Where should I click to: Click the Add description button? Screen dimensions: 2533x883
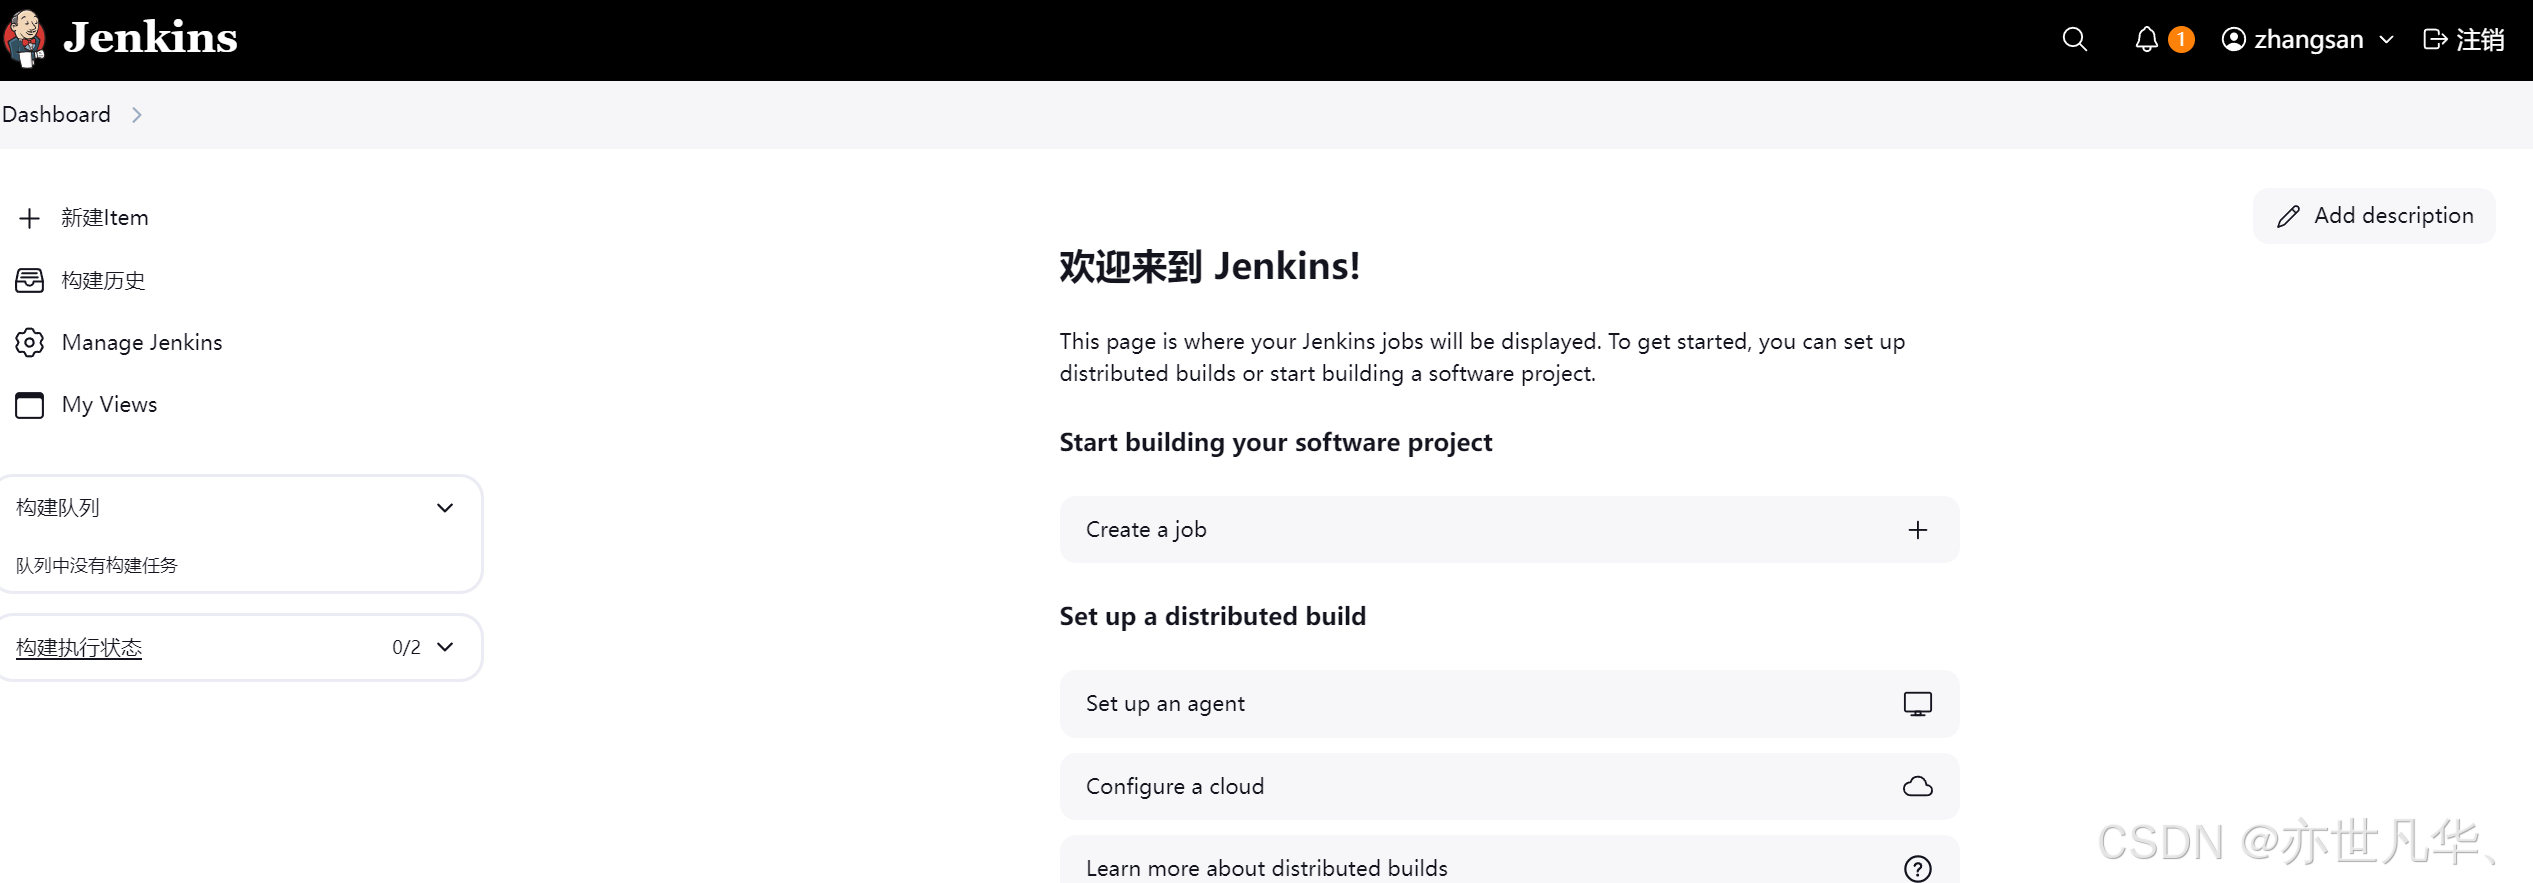tap(2373, 216)
